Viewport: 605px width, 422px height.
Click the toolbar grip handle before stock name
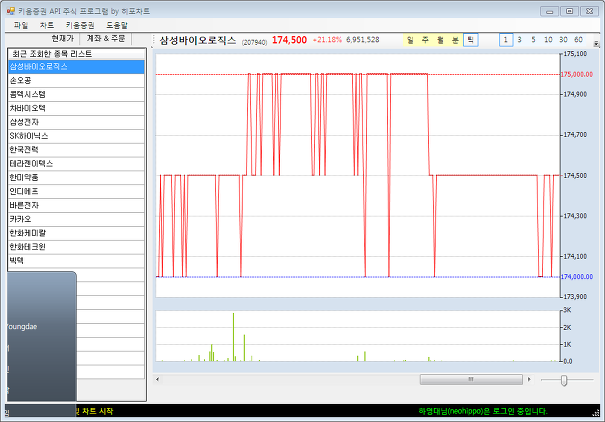154,40
